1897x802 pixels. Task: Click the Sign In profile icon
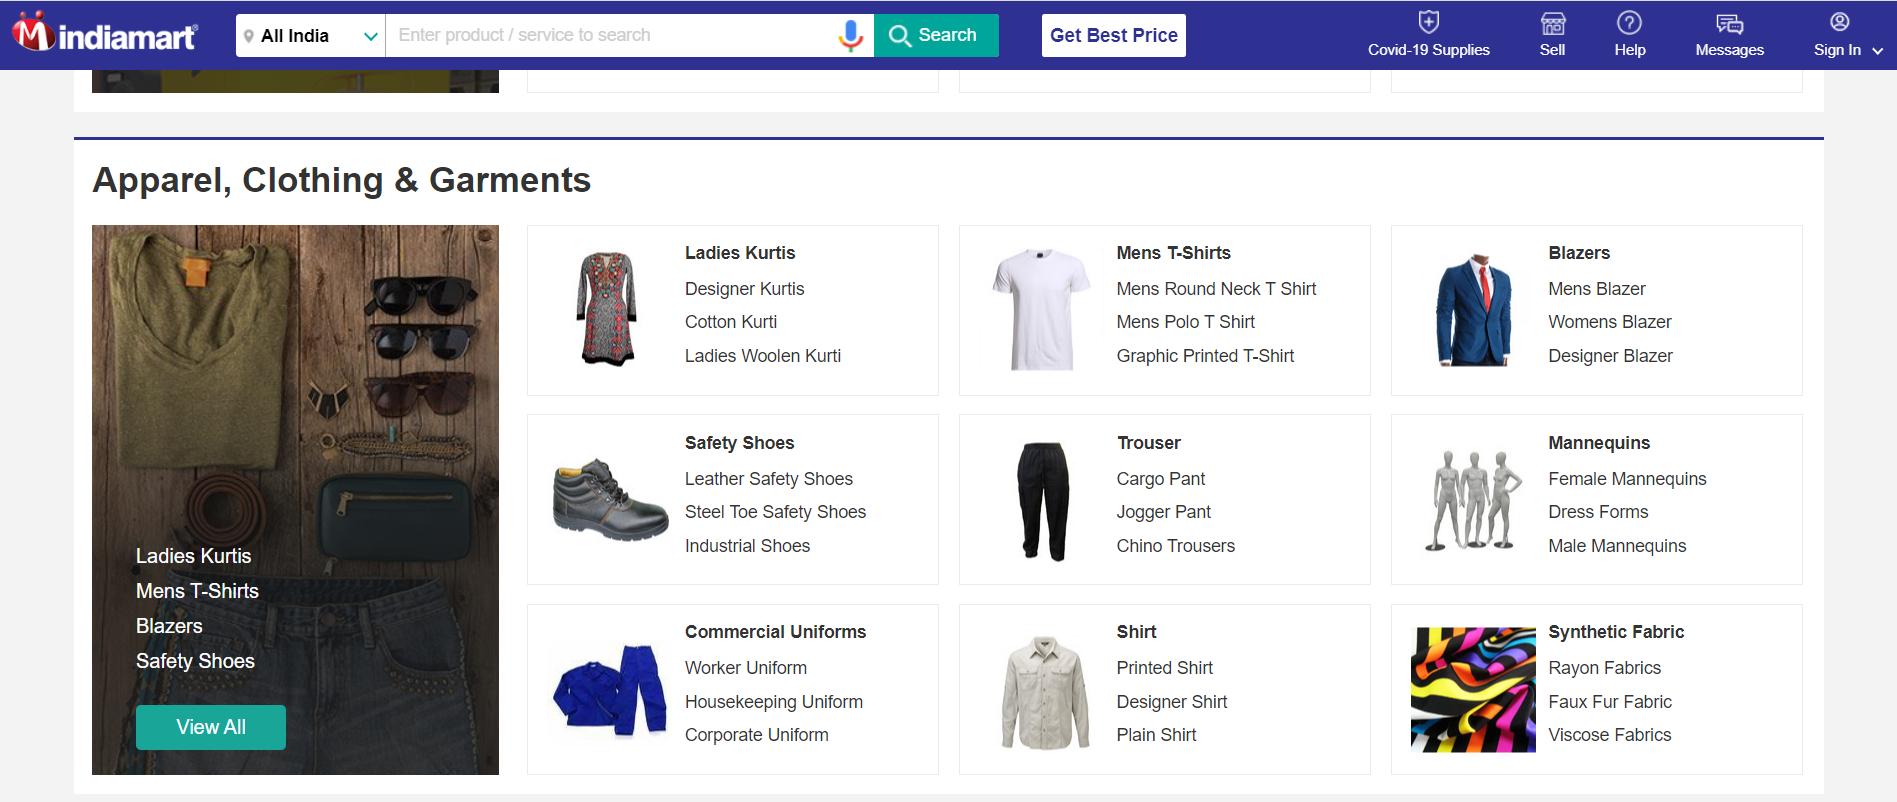point(1839,22)
